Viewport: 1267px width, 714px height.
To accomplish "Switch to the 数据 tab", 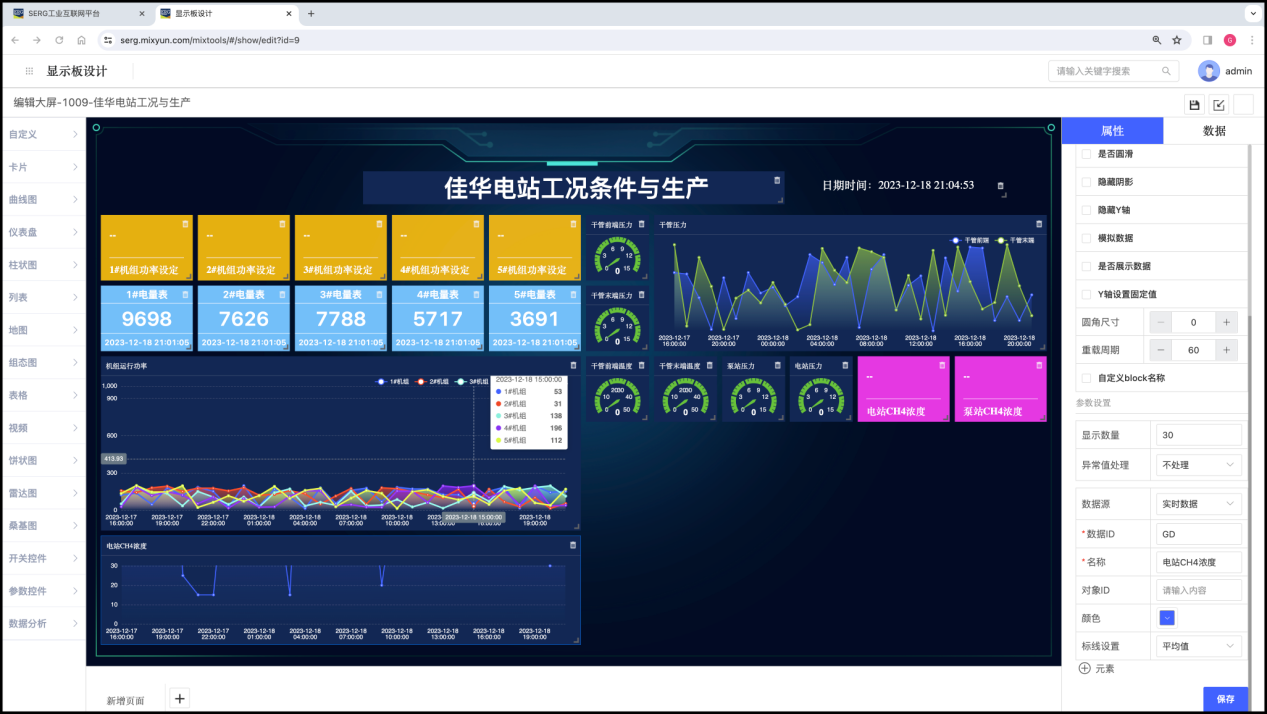I will (1214, 131).
